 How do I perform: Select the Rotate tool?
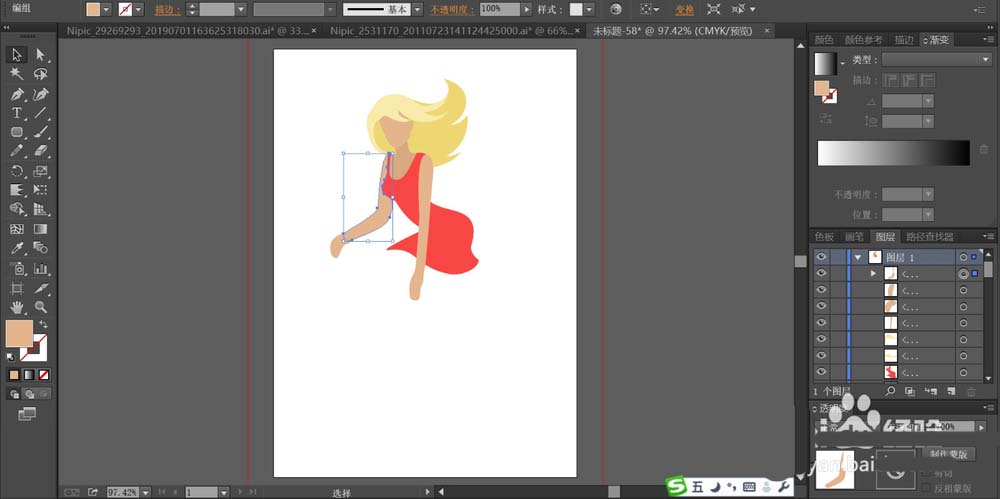17,171
